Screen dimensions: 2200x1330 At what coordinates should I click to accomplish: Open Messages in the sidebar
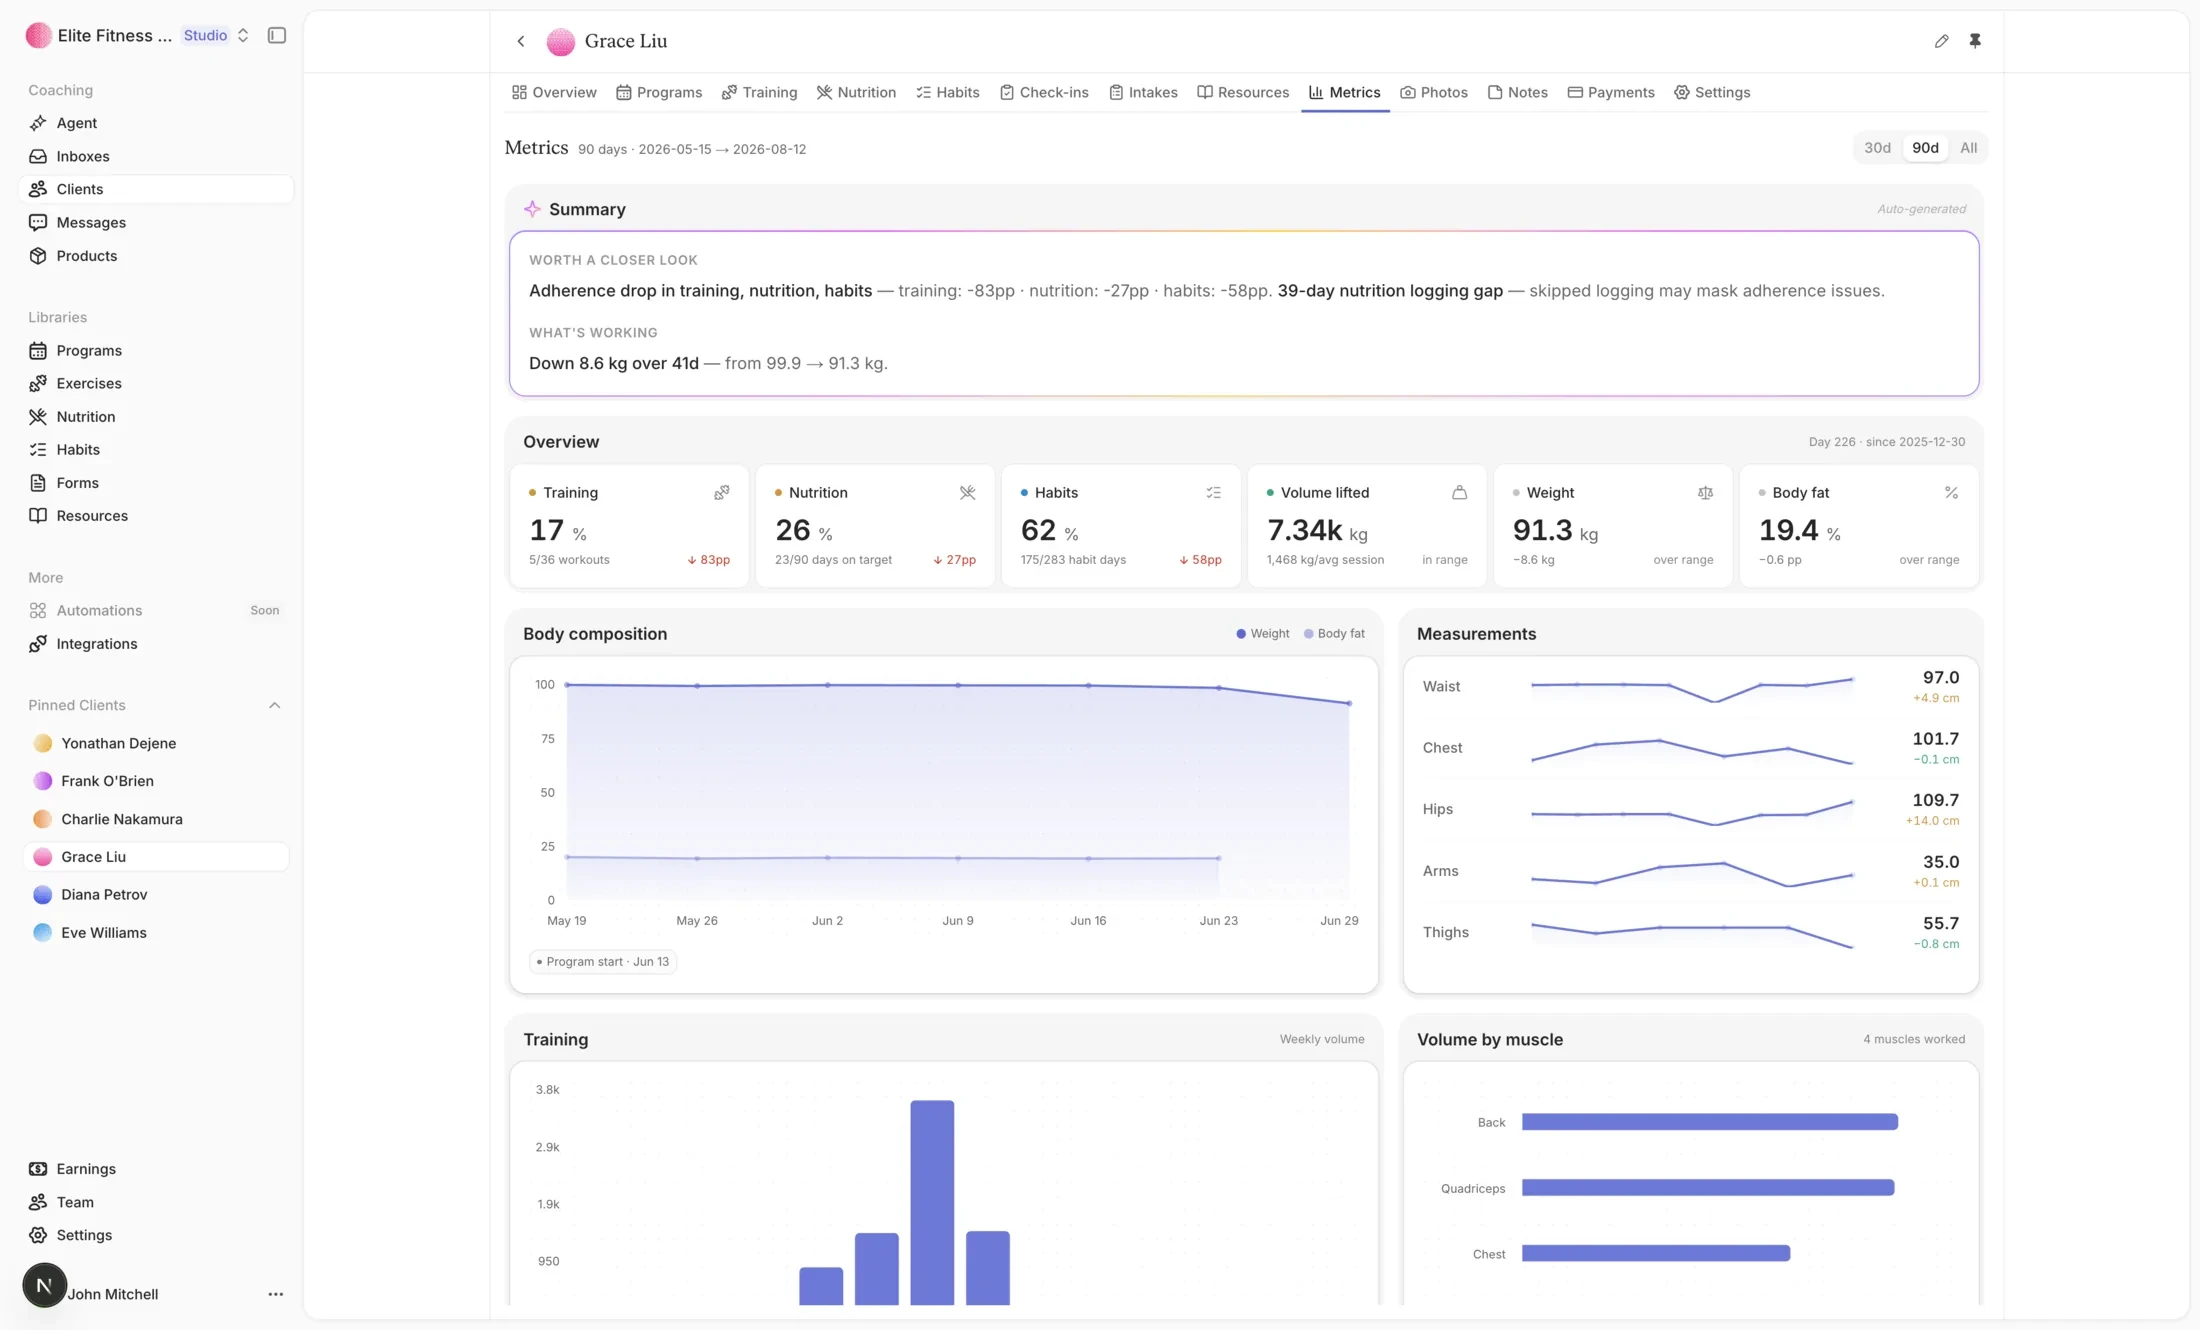click(x=156, y=222)
